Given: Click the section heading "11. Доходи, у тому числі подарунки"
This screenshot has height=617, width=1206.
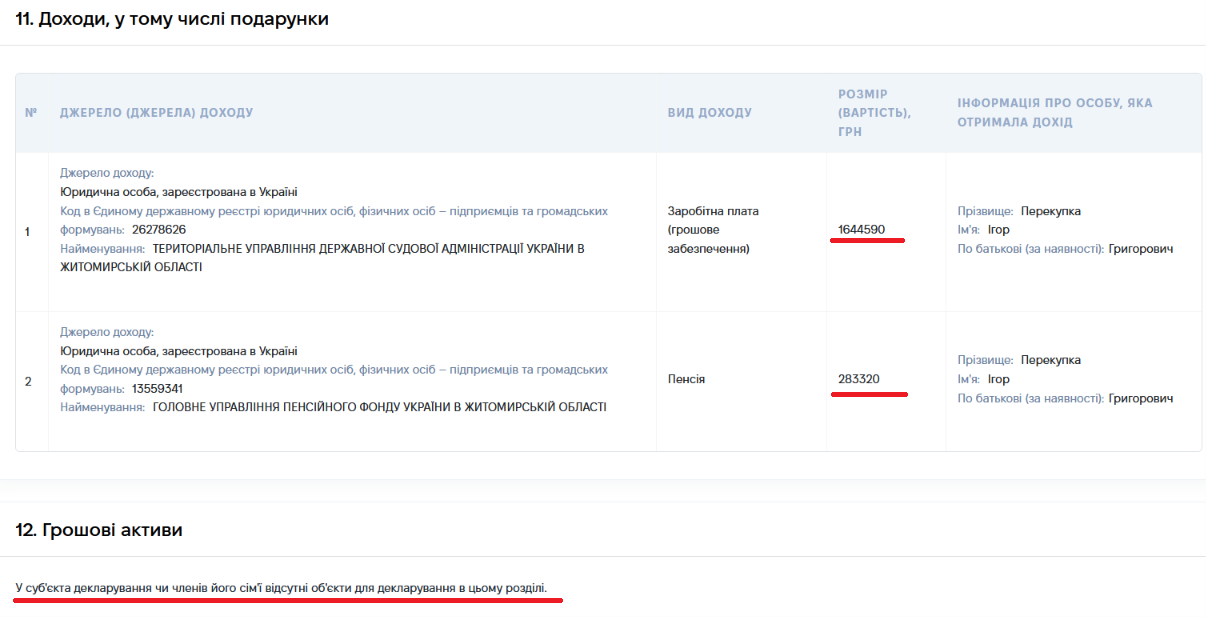Looking at the screenshot, I should 172,19.
